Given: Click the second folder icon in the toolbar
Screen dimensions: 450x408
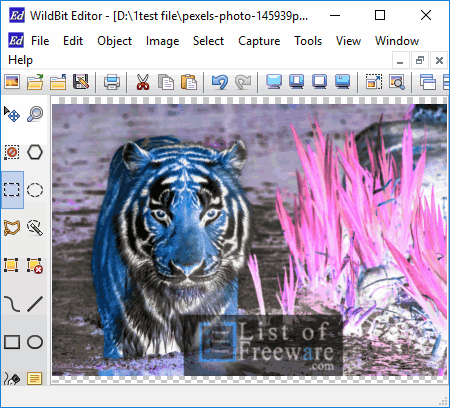Looking at the screenshot, I should [x=58, y=82].
